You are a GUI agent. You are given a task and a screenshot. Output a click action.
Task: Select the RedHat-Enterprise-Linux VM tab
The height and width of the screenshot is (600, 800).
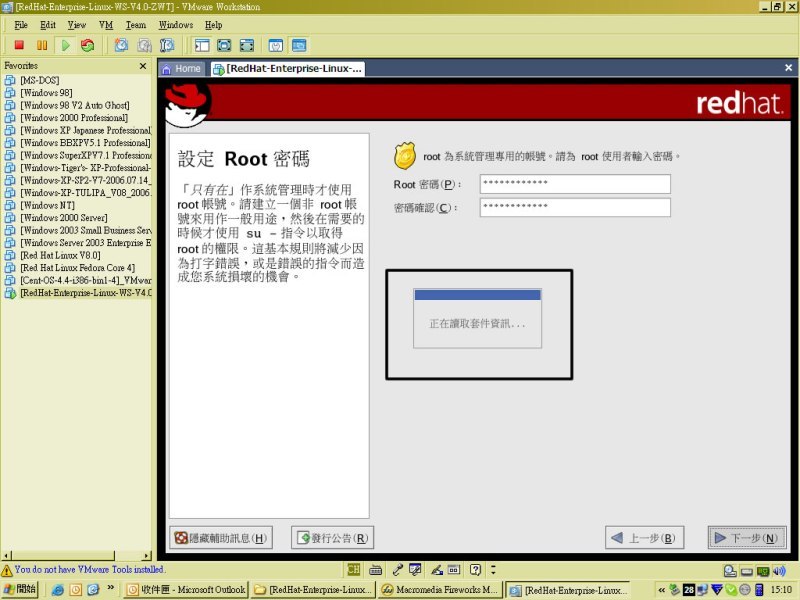pyautogui.click(x=287, y=69)
